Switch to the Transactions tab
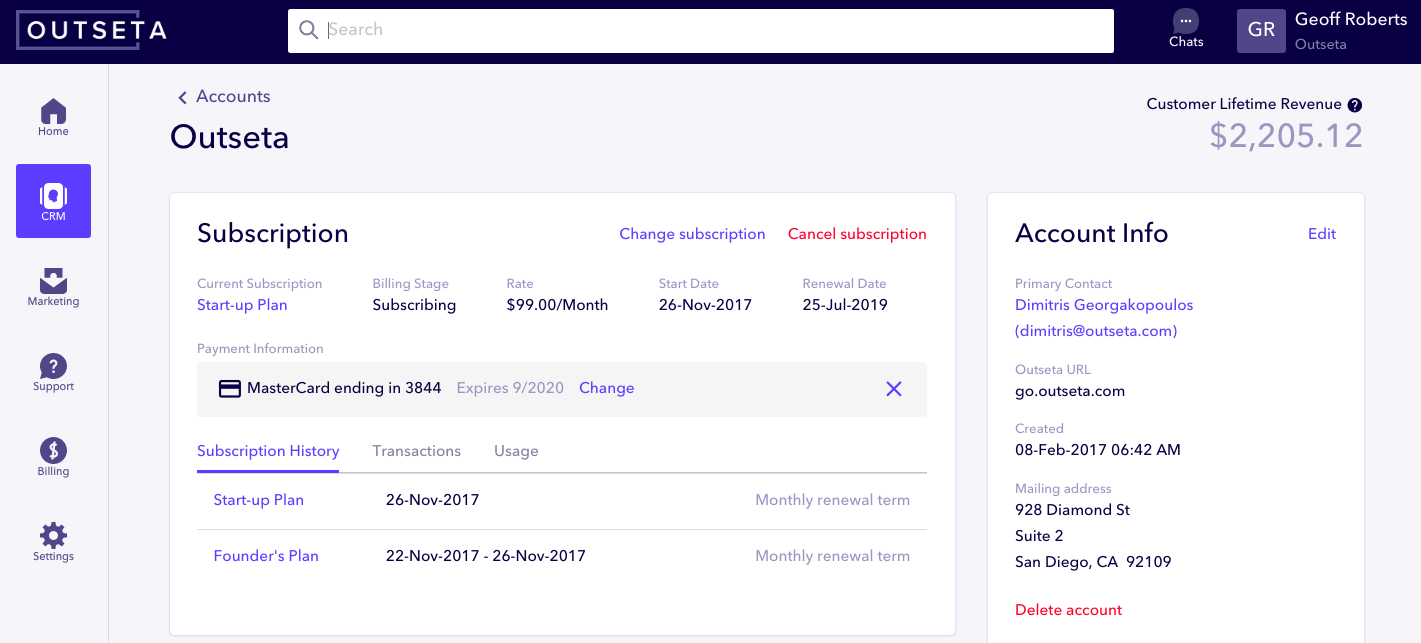Image resolution: width=1421 pixels, height=643 pixels. pyautogui.click(x=416, y=451)
